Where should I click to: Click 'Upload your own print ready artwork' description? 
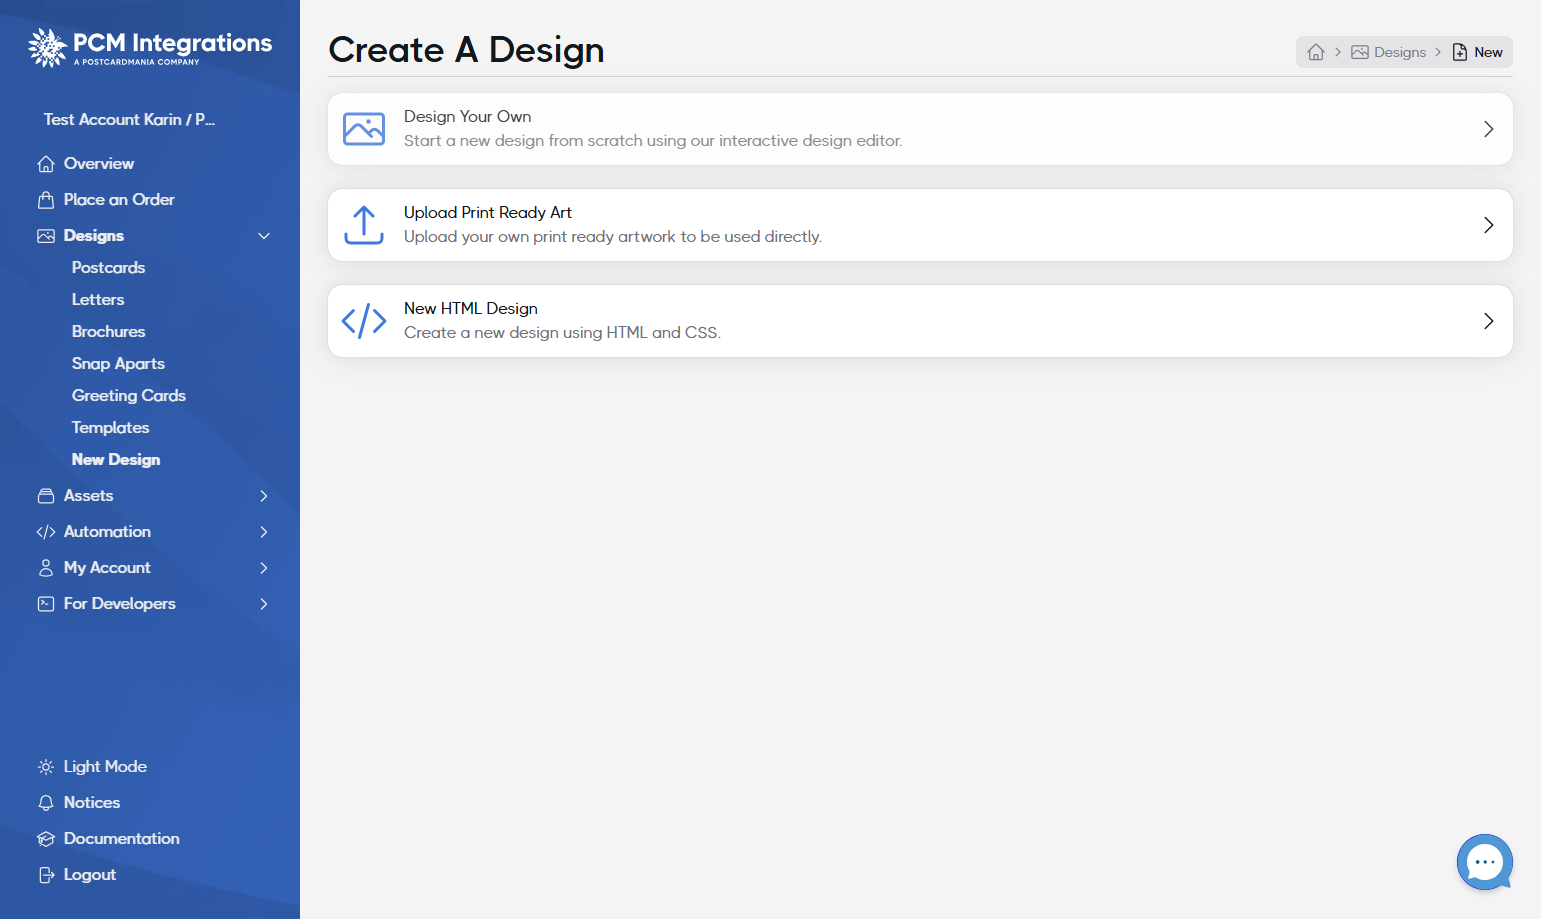tap(613, 237)
